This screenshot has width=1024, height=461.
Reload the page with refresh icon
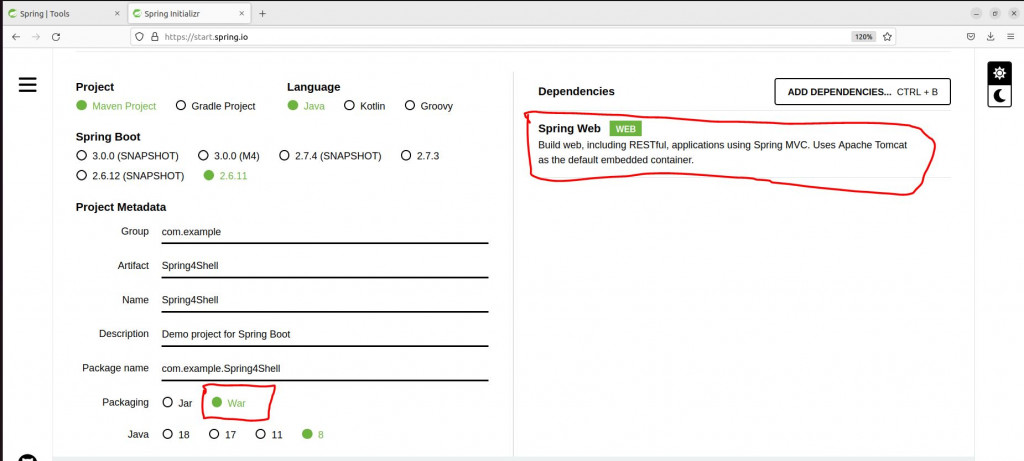coord(56,37)
